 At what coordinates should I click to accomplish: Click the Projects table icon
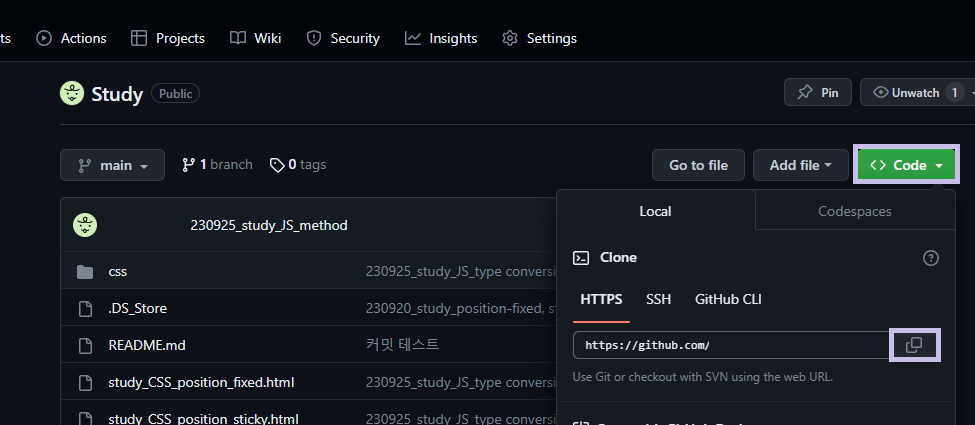tap(139, 39)
